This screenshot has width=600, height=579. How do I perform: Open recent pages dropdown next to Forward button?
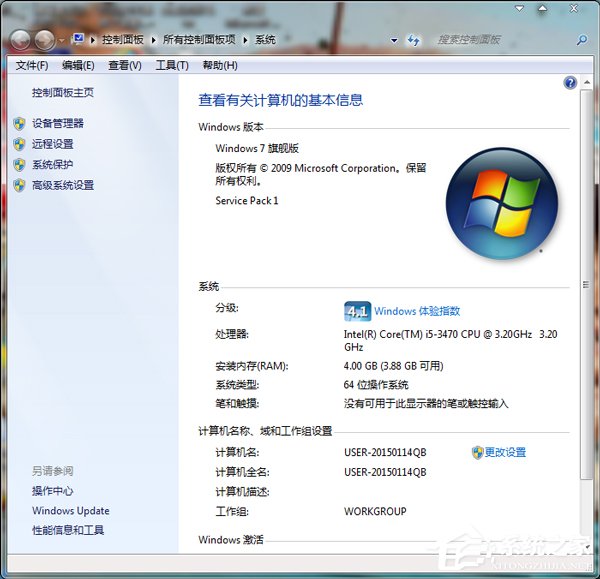(x=61, y=40)
